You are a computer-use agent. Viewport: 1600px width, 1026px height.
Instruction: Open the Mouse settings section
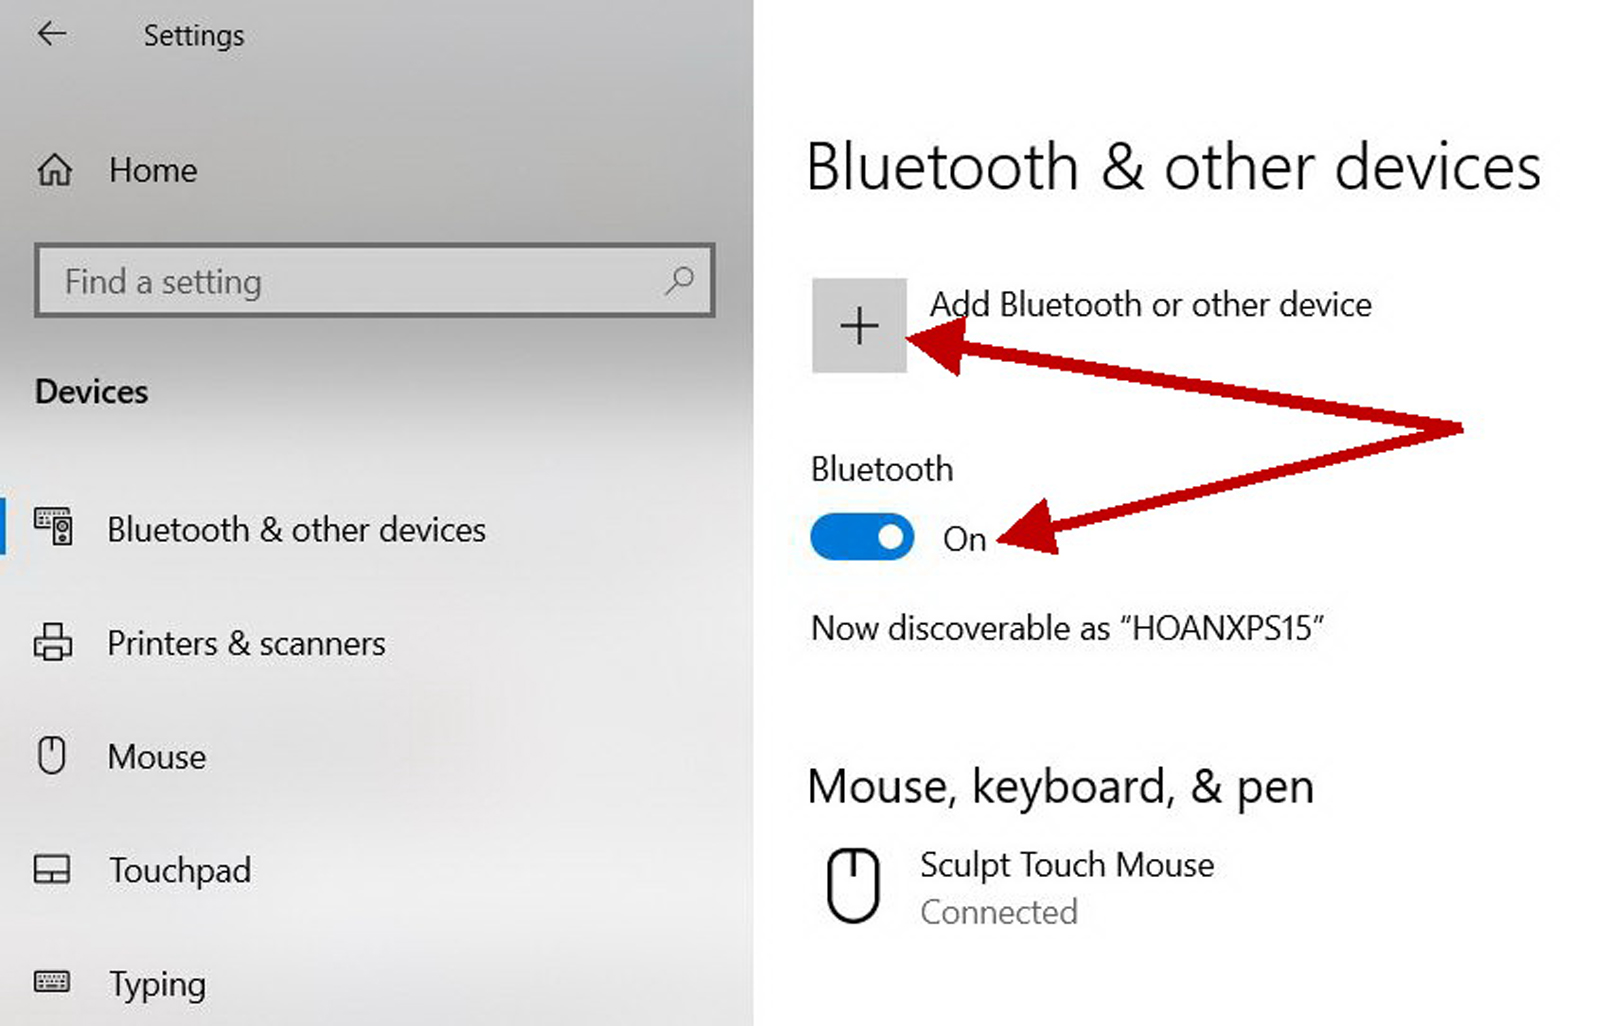(x=157, y=757)
